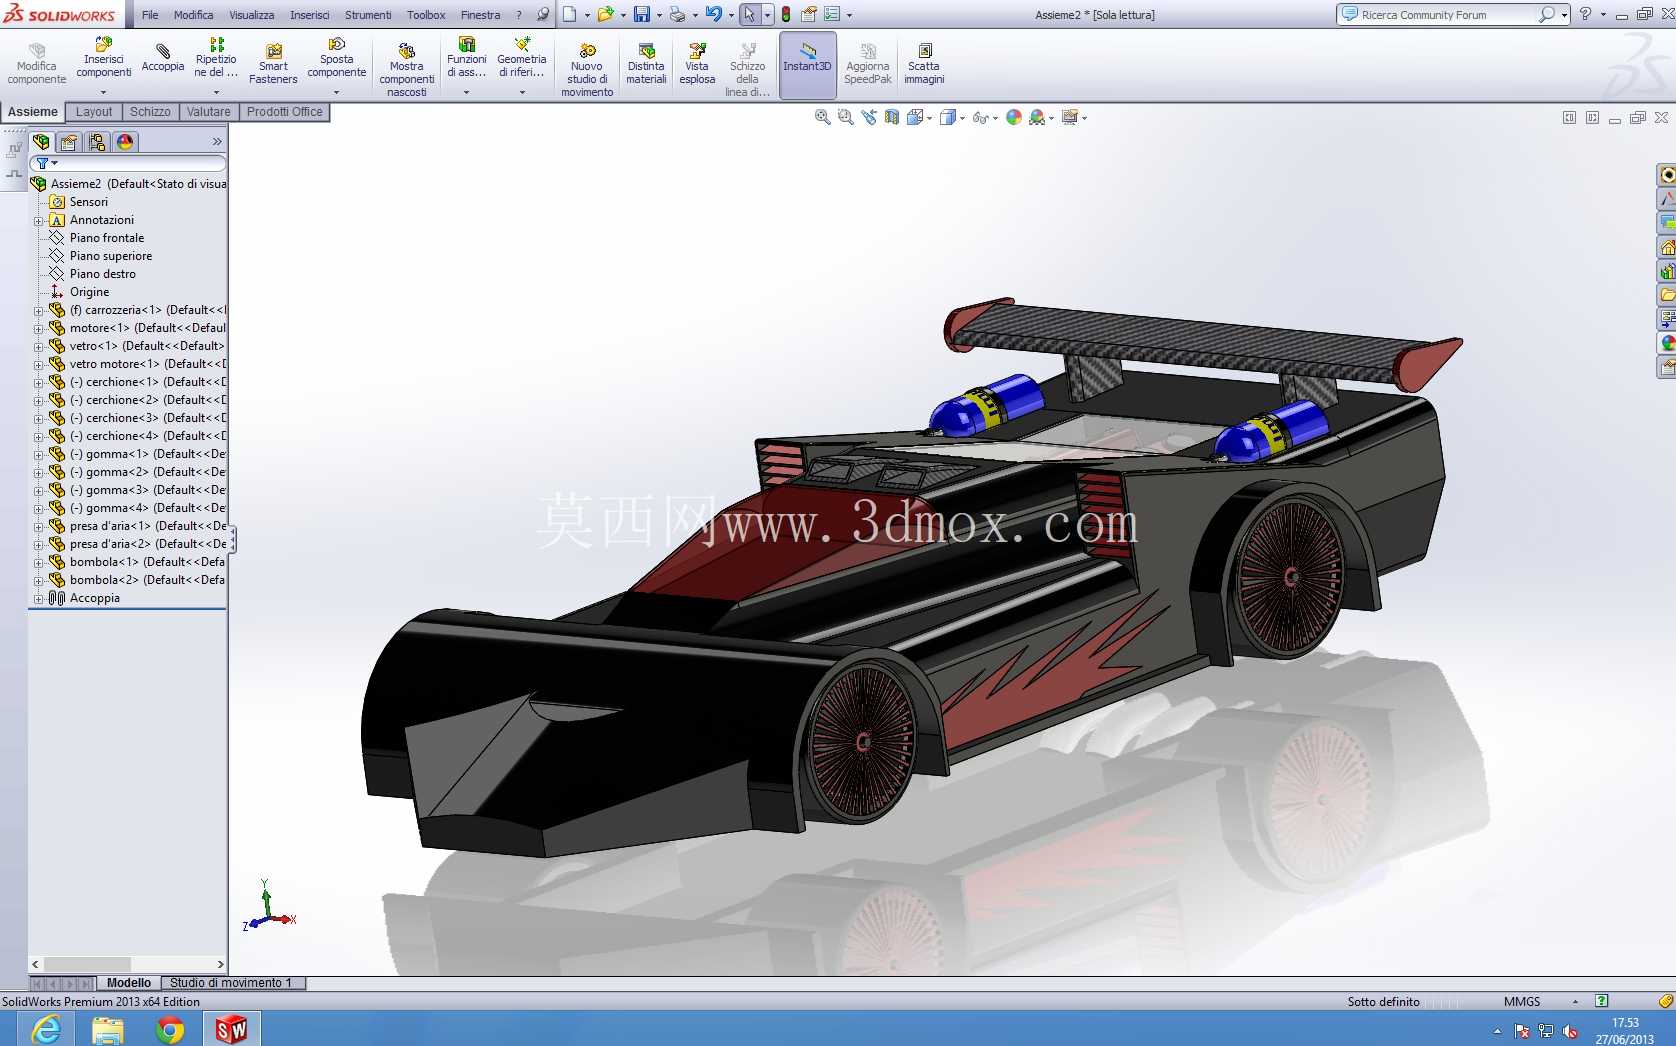1676x1046 pixels.
Task: Toggle Instant3D mode
Action: 807,64
